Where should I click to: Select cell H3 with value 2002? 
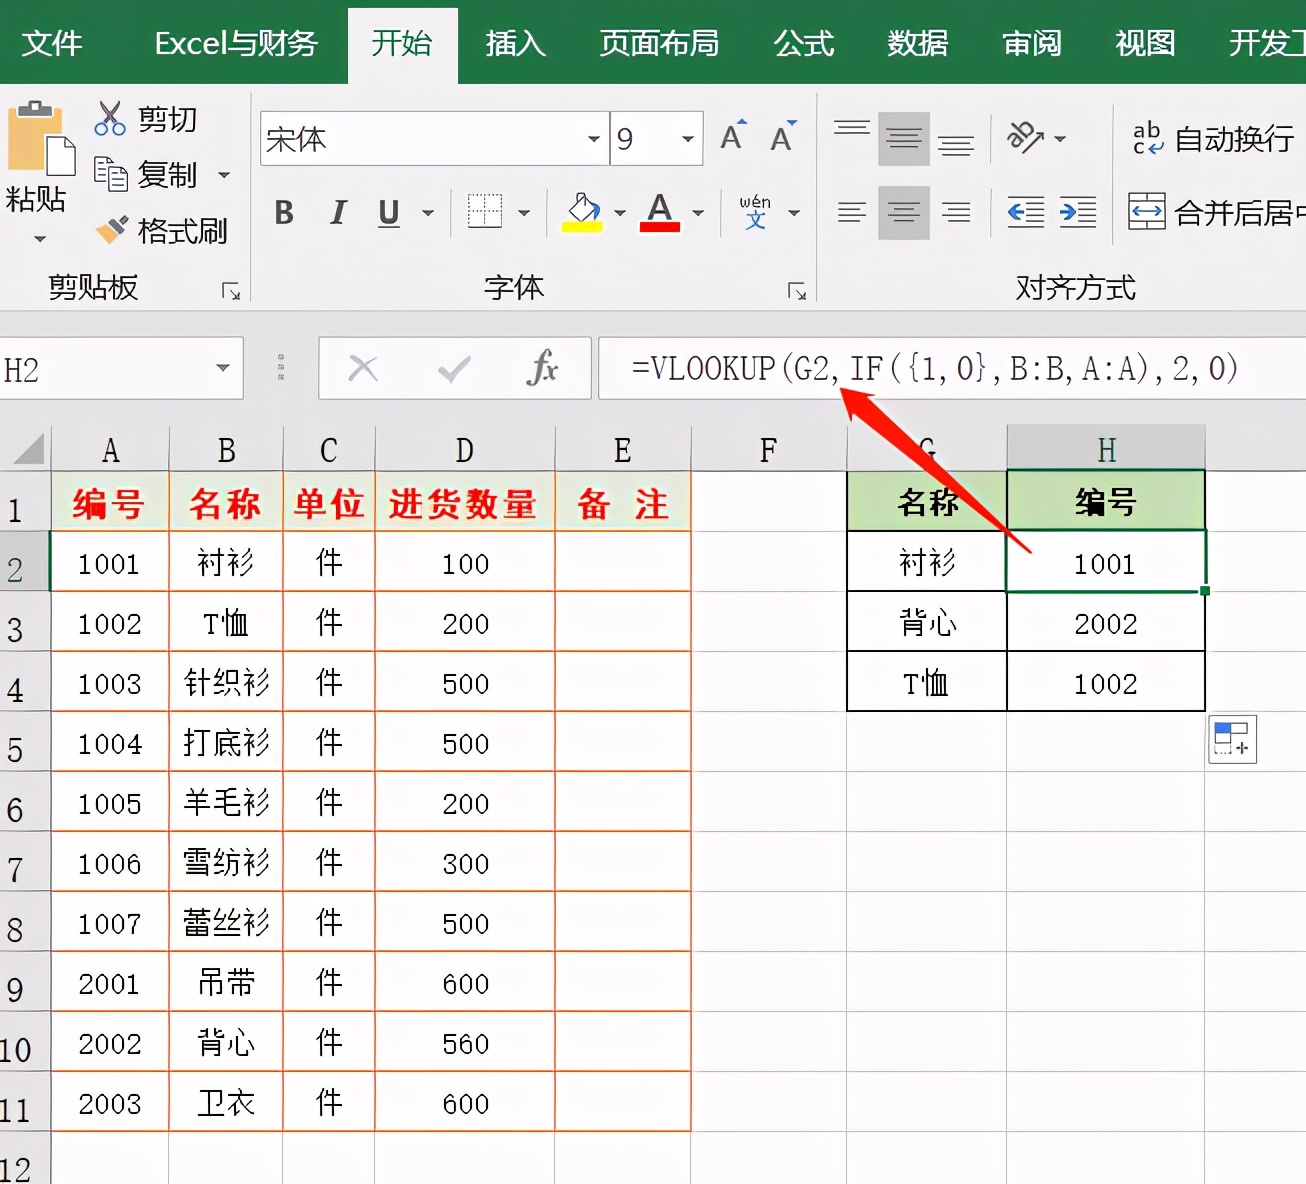pos(1106,623)
